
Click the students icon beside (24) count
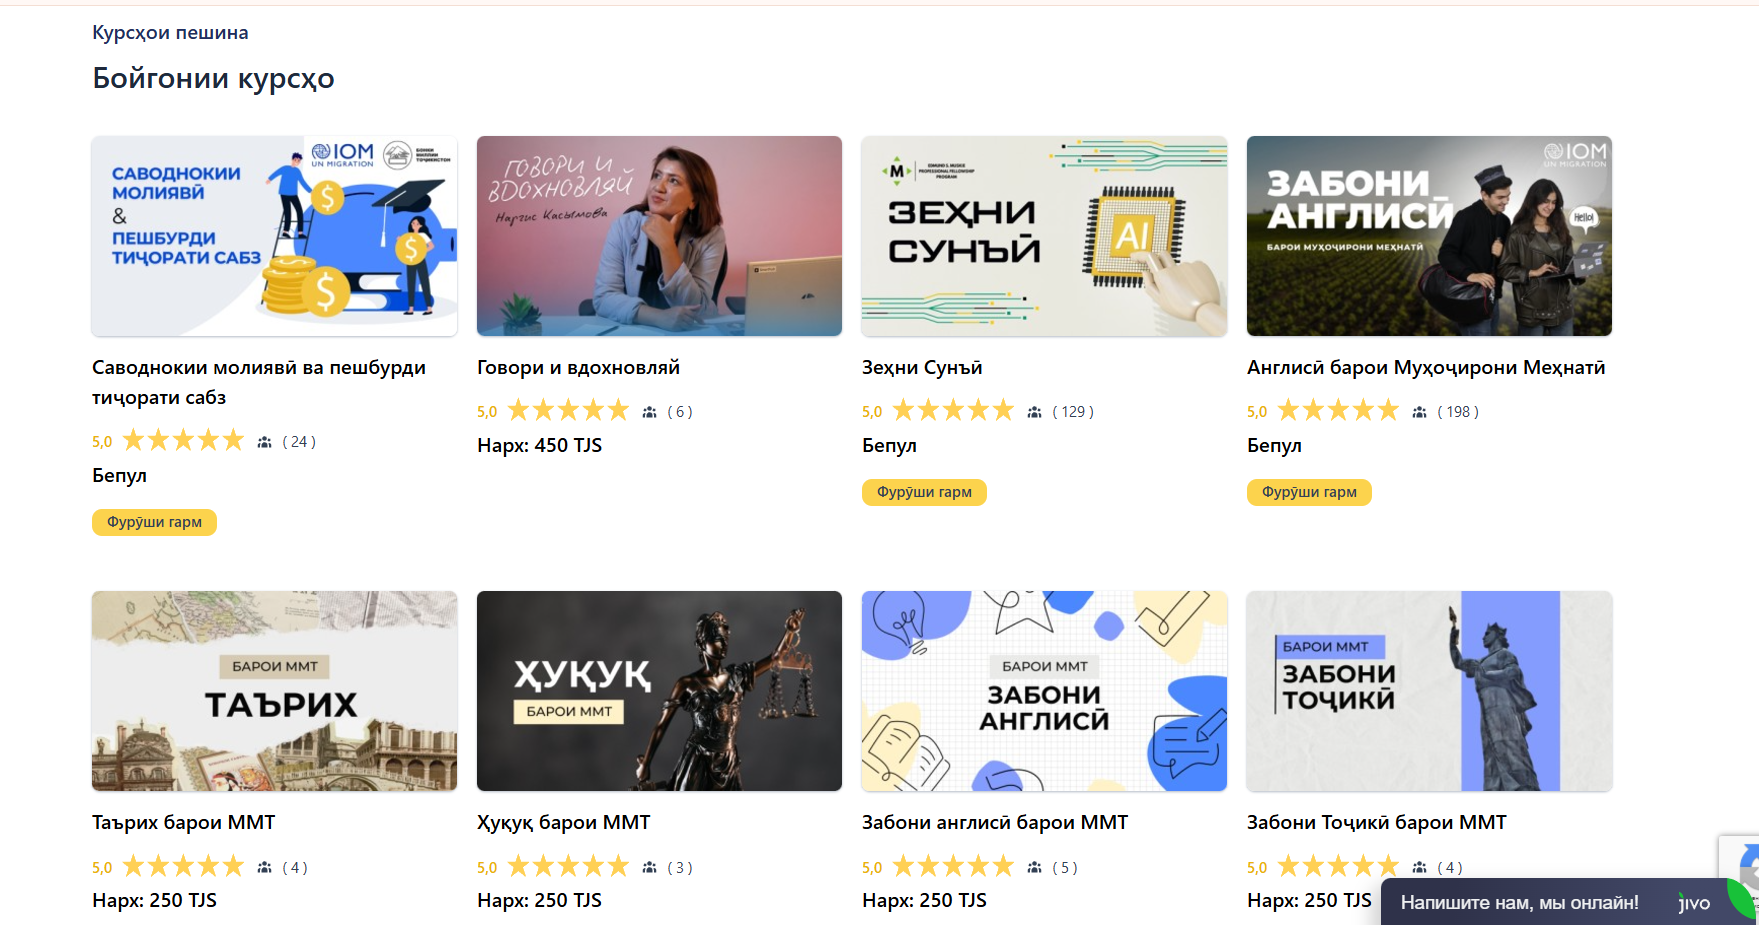click(x=265, y=442)
